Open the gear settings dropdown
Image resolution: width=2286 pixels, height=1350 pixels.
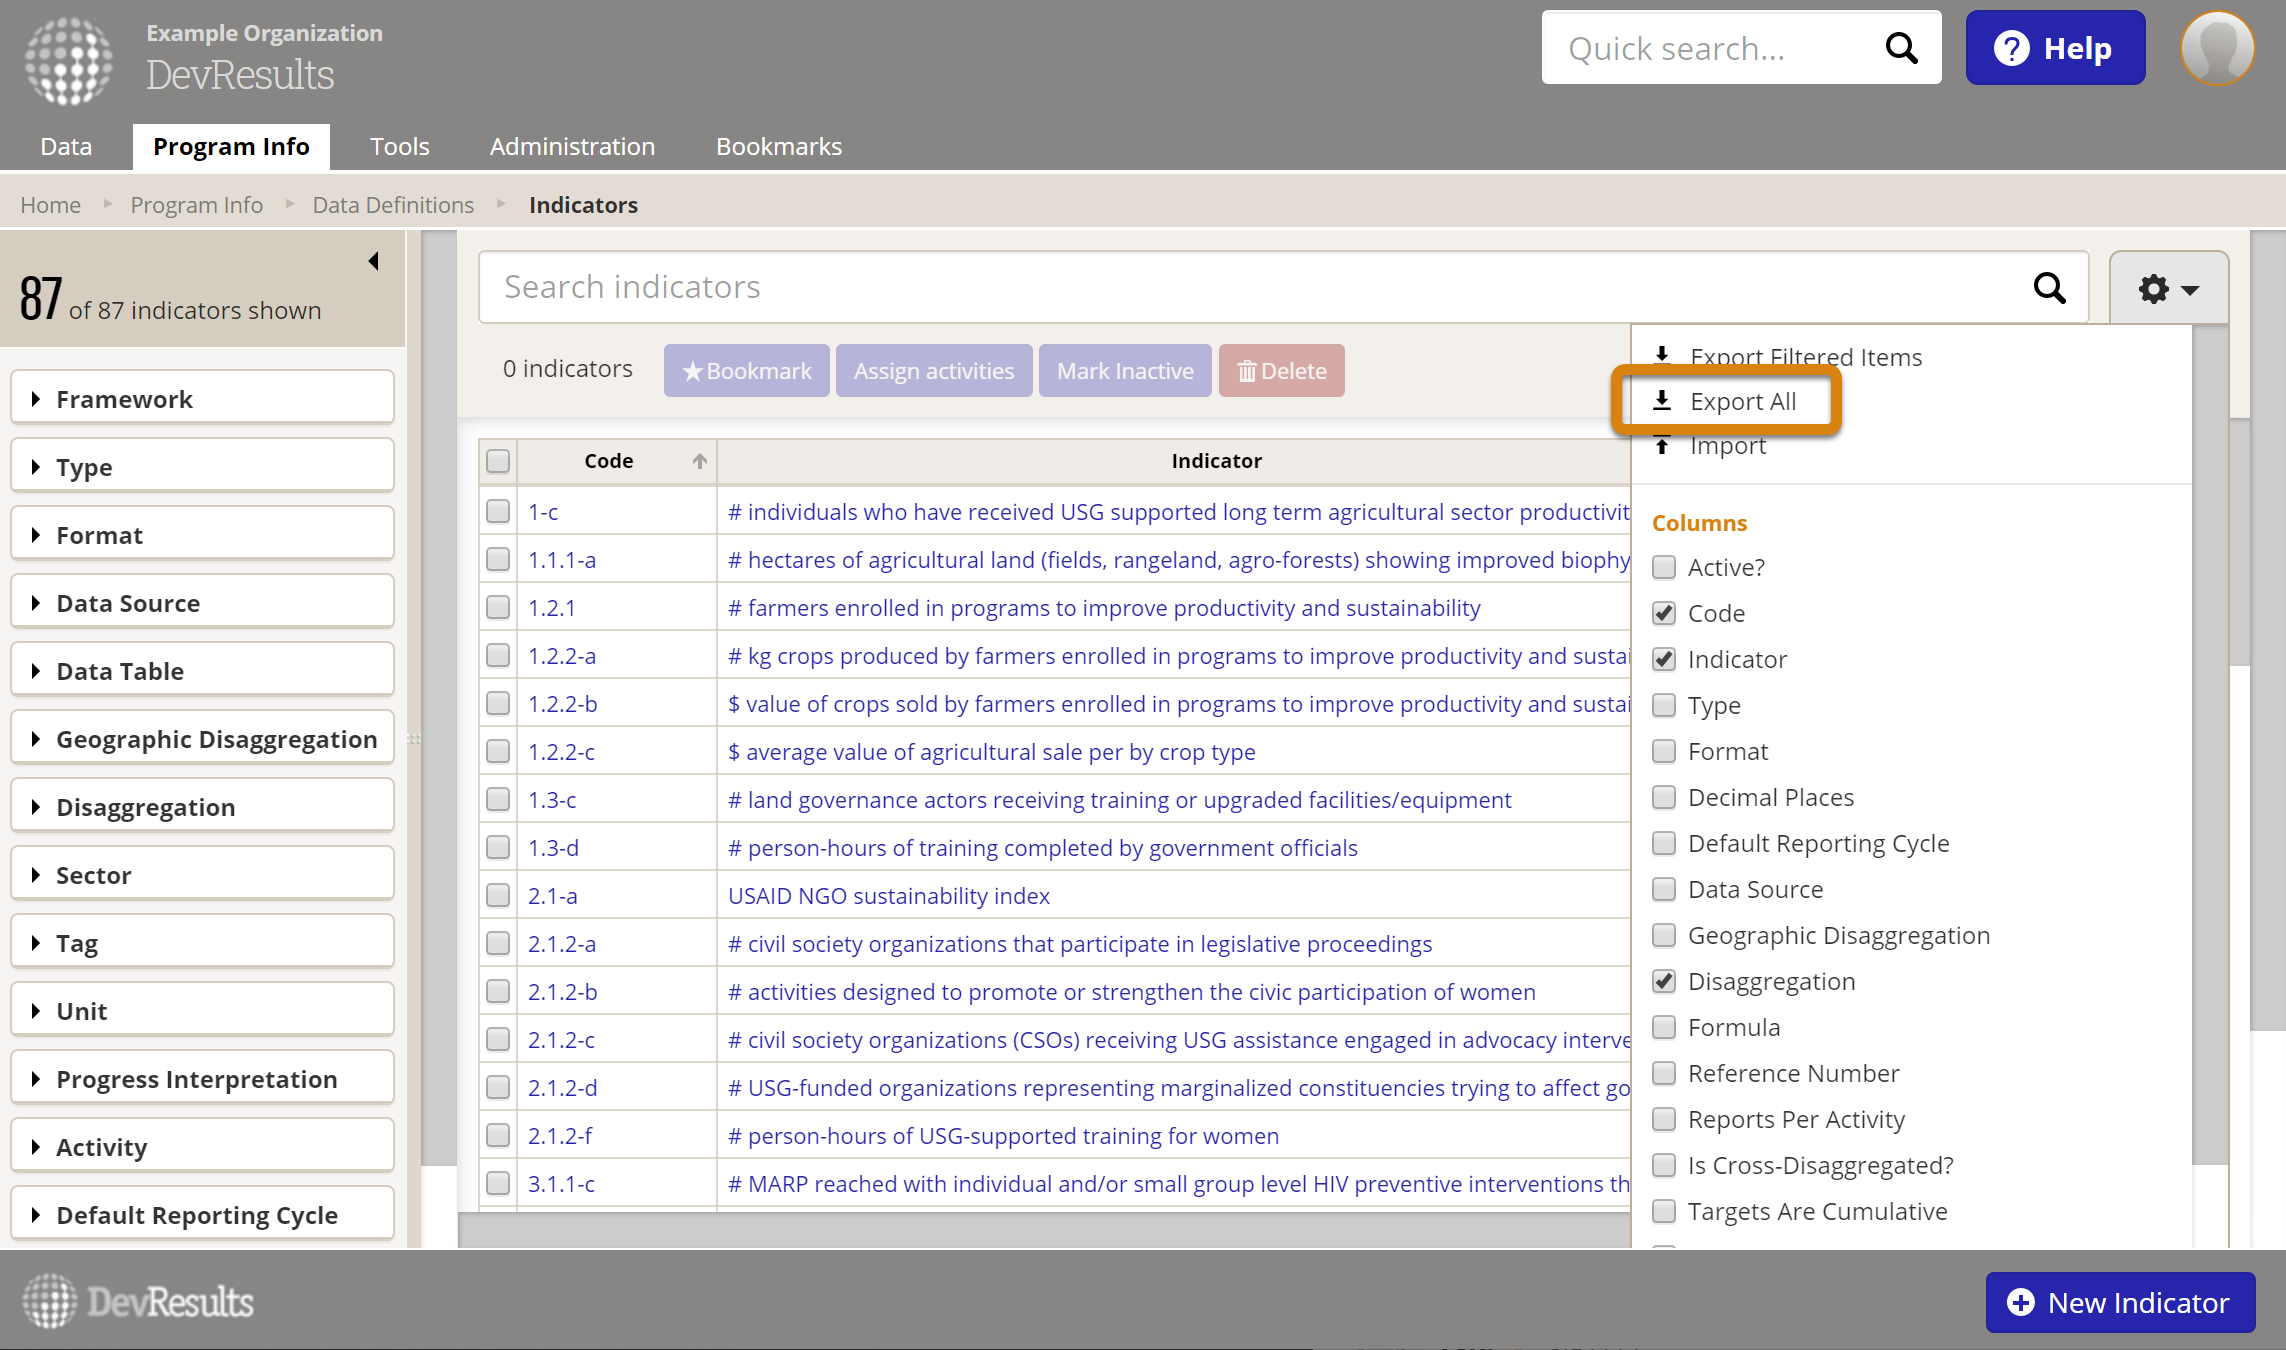(x=2168, y=289)
